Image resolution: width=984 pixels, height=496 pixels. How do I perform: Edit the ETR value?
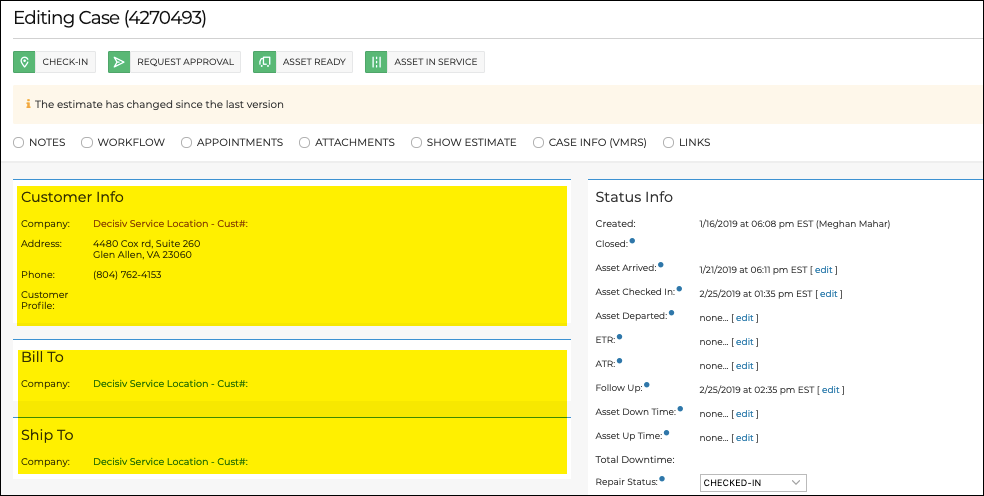coord(744,342)
